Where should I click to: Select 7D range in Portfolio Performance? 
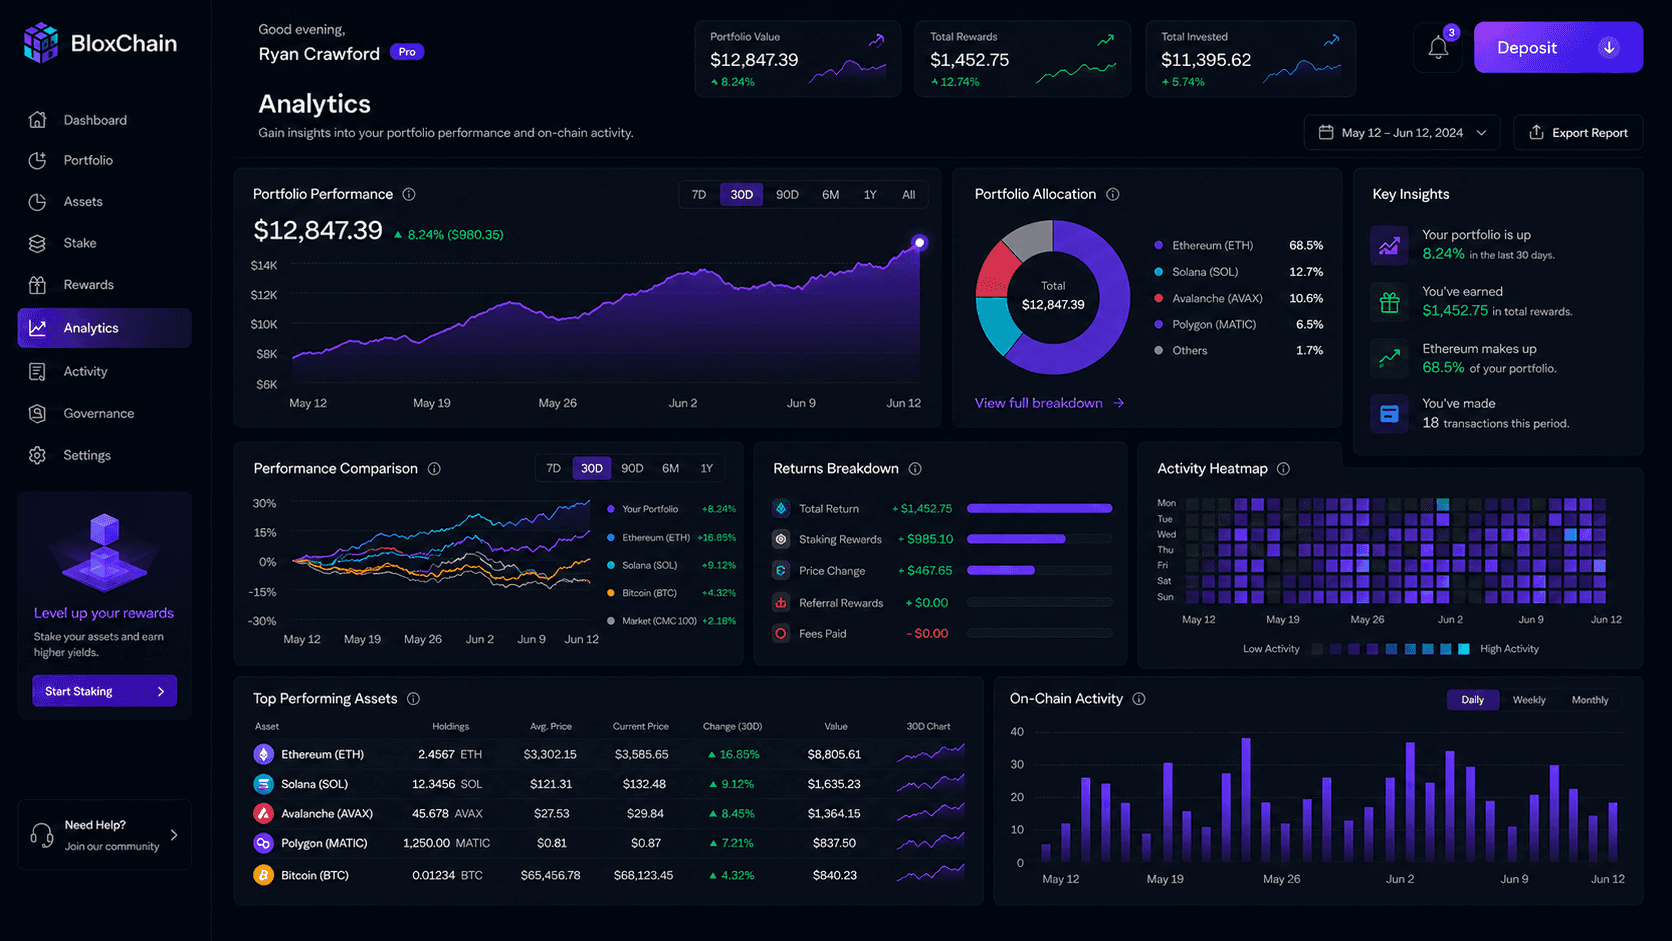click(699, 194)
